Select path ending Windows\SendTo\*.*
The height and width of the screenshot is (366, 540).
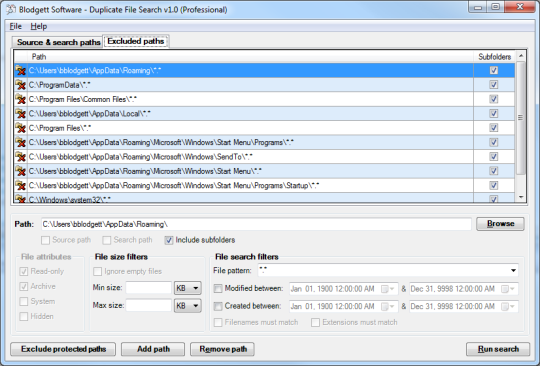pos(264,157)
